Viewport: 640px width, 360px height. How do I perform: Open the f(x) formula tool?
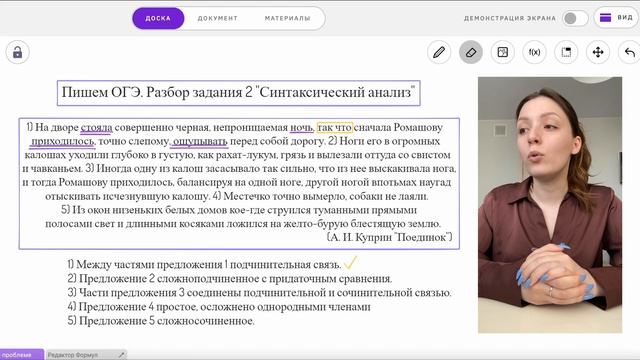click(534, 52)
